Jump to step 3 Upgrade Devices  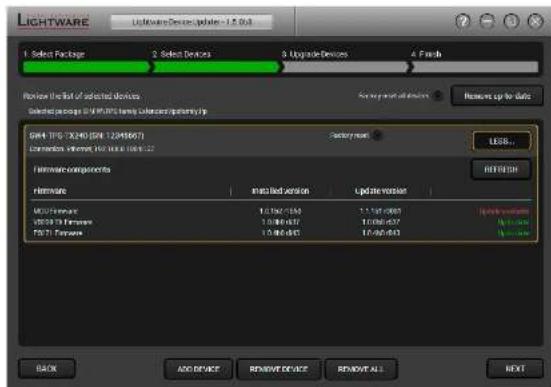[315, 54]
